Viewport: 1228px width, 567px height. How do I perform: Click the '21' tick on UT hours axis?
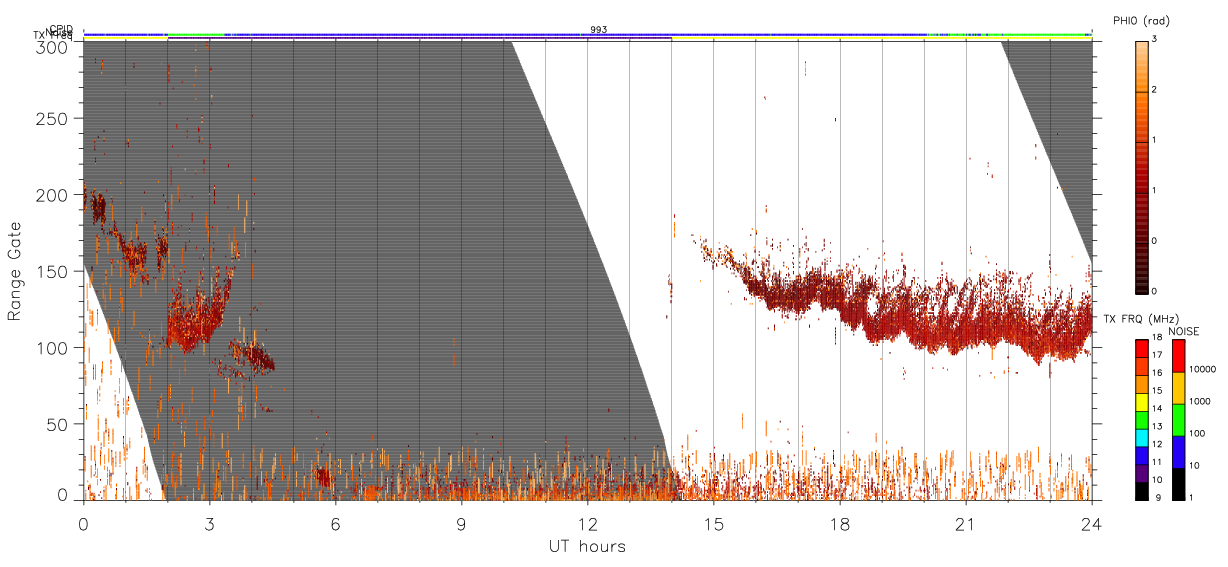[965, 523]
